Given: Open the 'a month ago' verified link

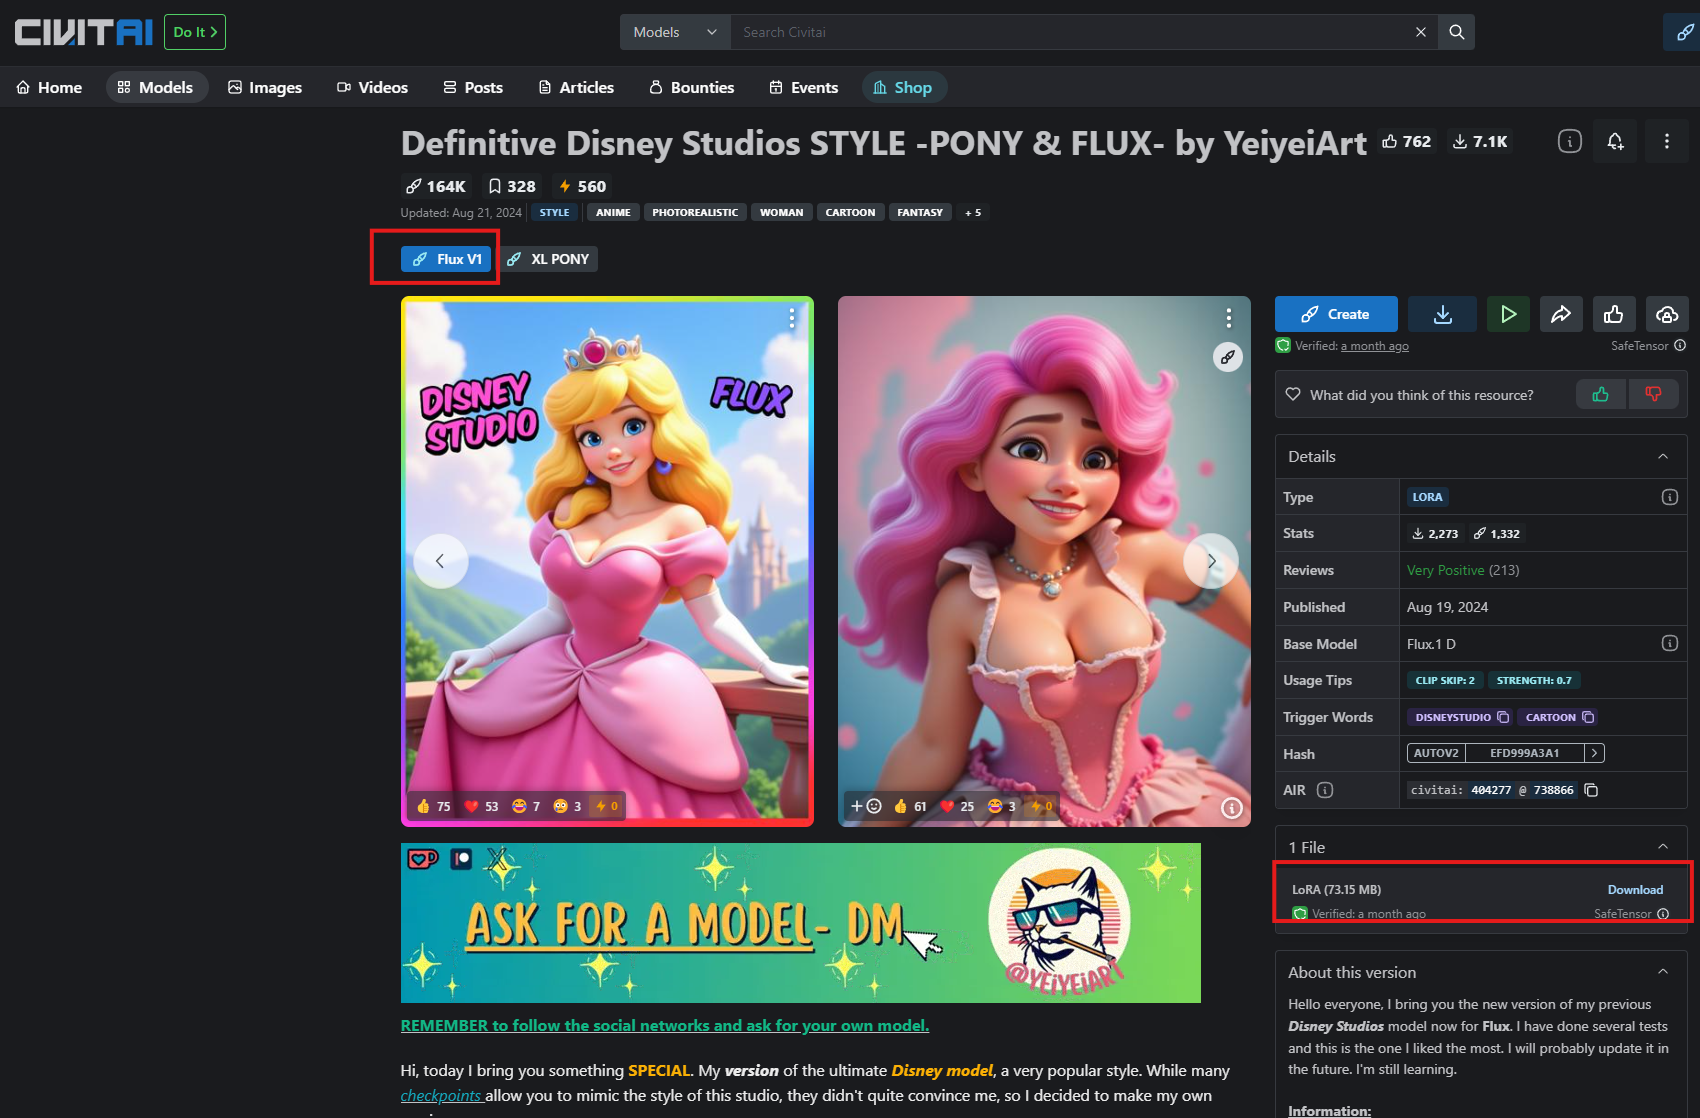Looking at the screenshot, I should pos(1374,346).
